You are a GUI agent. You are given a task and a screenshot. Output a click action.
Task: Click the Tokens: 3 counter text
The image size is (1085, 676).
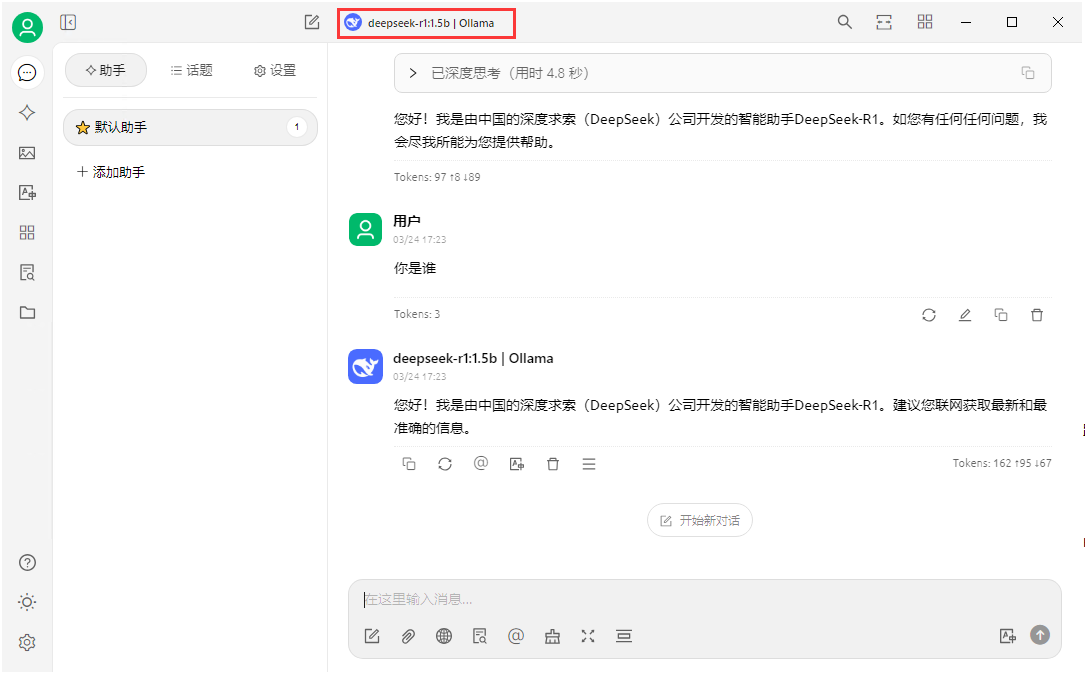417,314
